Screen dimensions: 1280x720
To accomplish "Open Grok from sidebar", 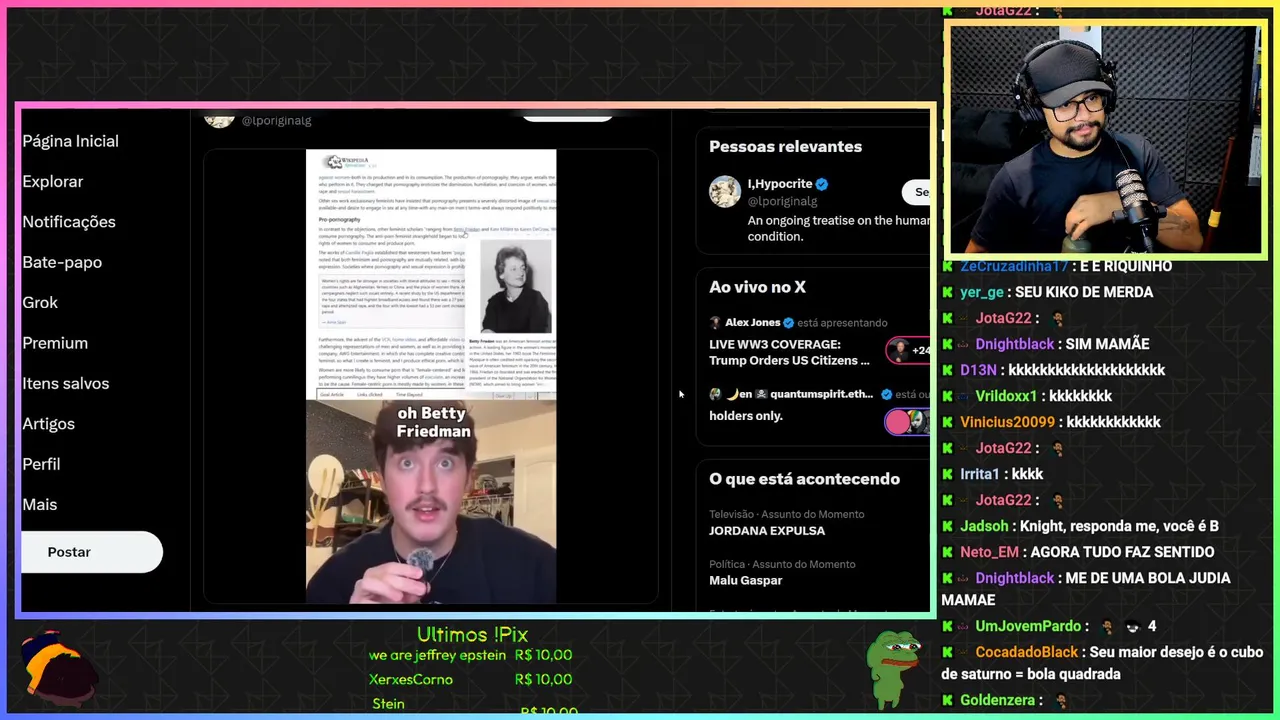I will point(40,302).
